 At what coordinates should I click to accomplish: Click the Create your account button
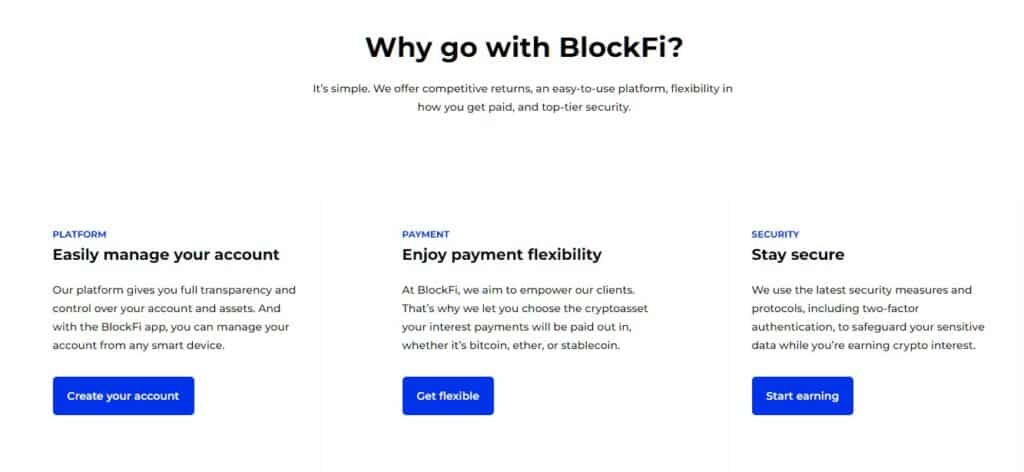coord(123,396)
